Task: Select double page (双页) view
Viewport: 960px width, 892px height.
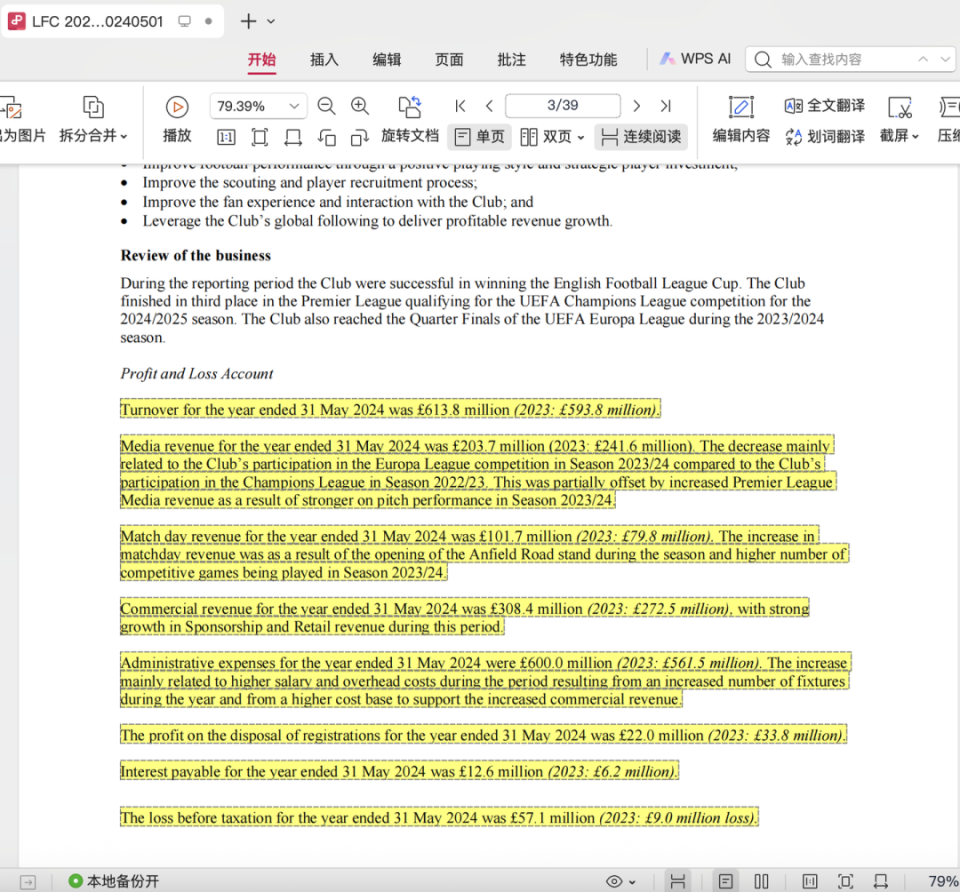Action: coord(546,137)
